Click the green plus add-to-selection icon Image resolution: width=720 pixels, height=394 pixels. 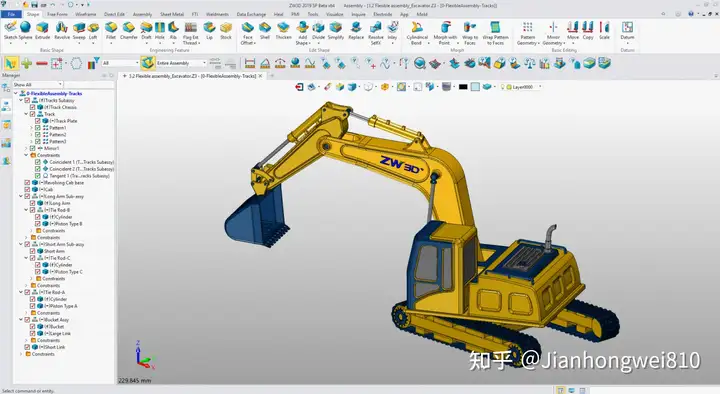pyautogui.click(x=27, y=63)
